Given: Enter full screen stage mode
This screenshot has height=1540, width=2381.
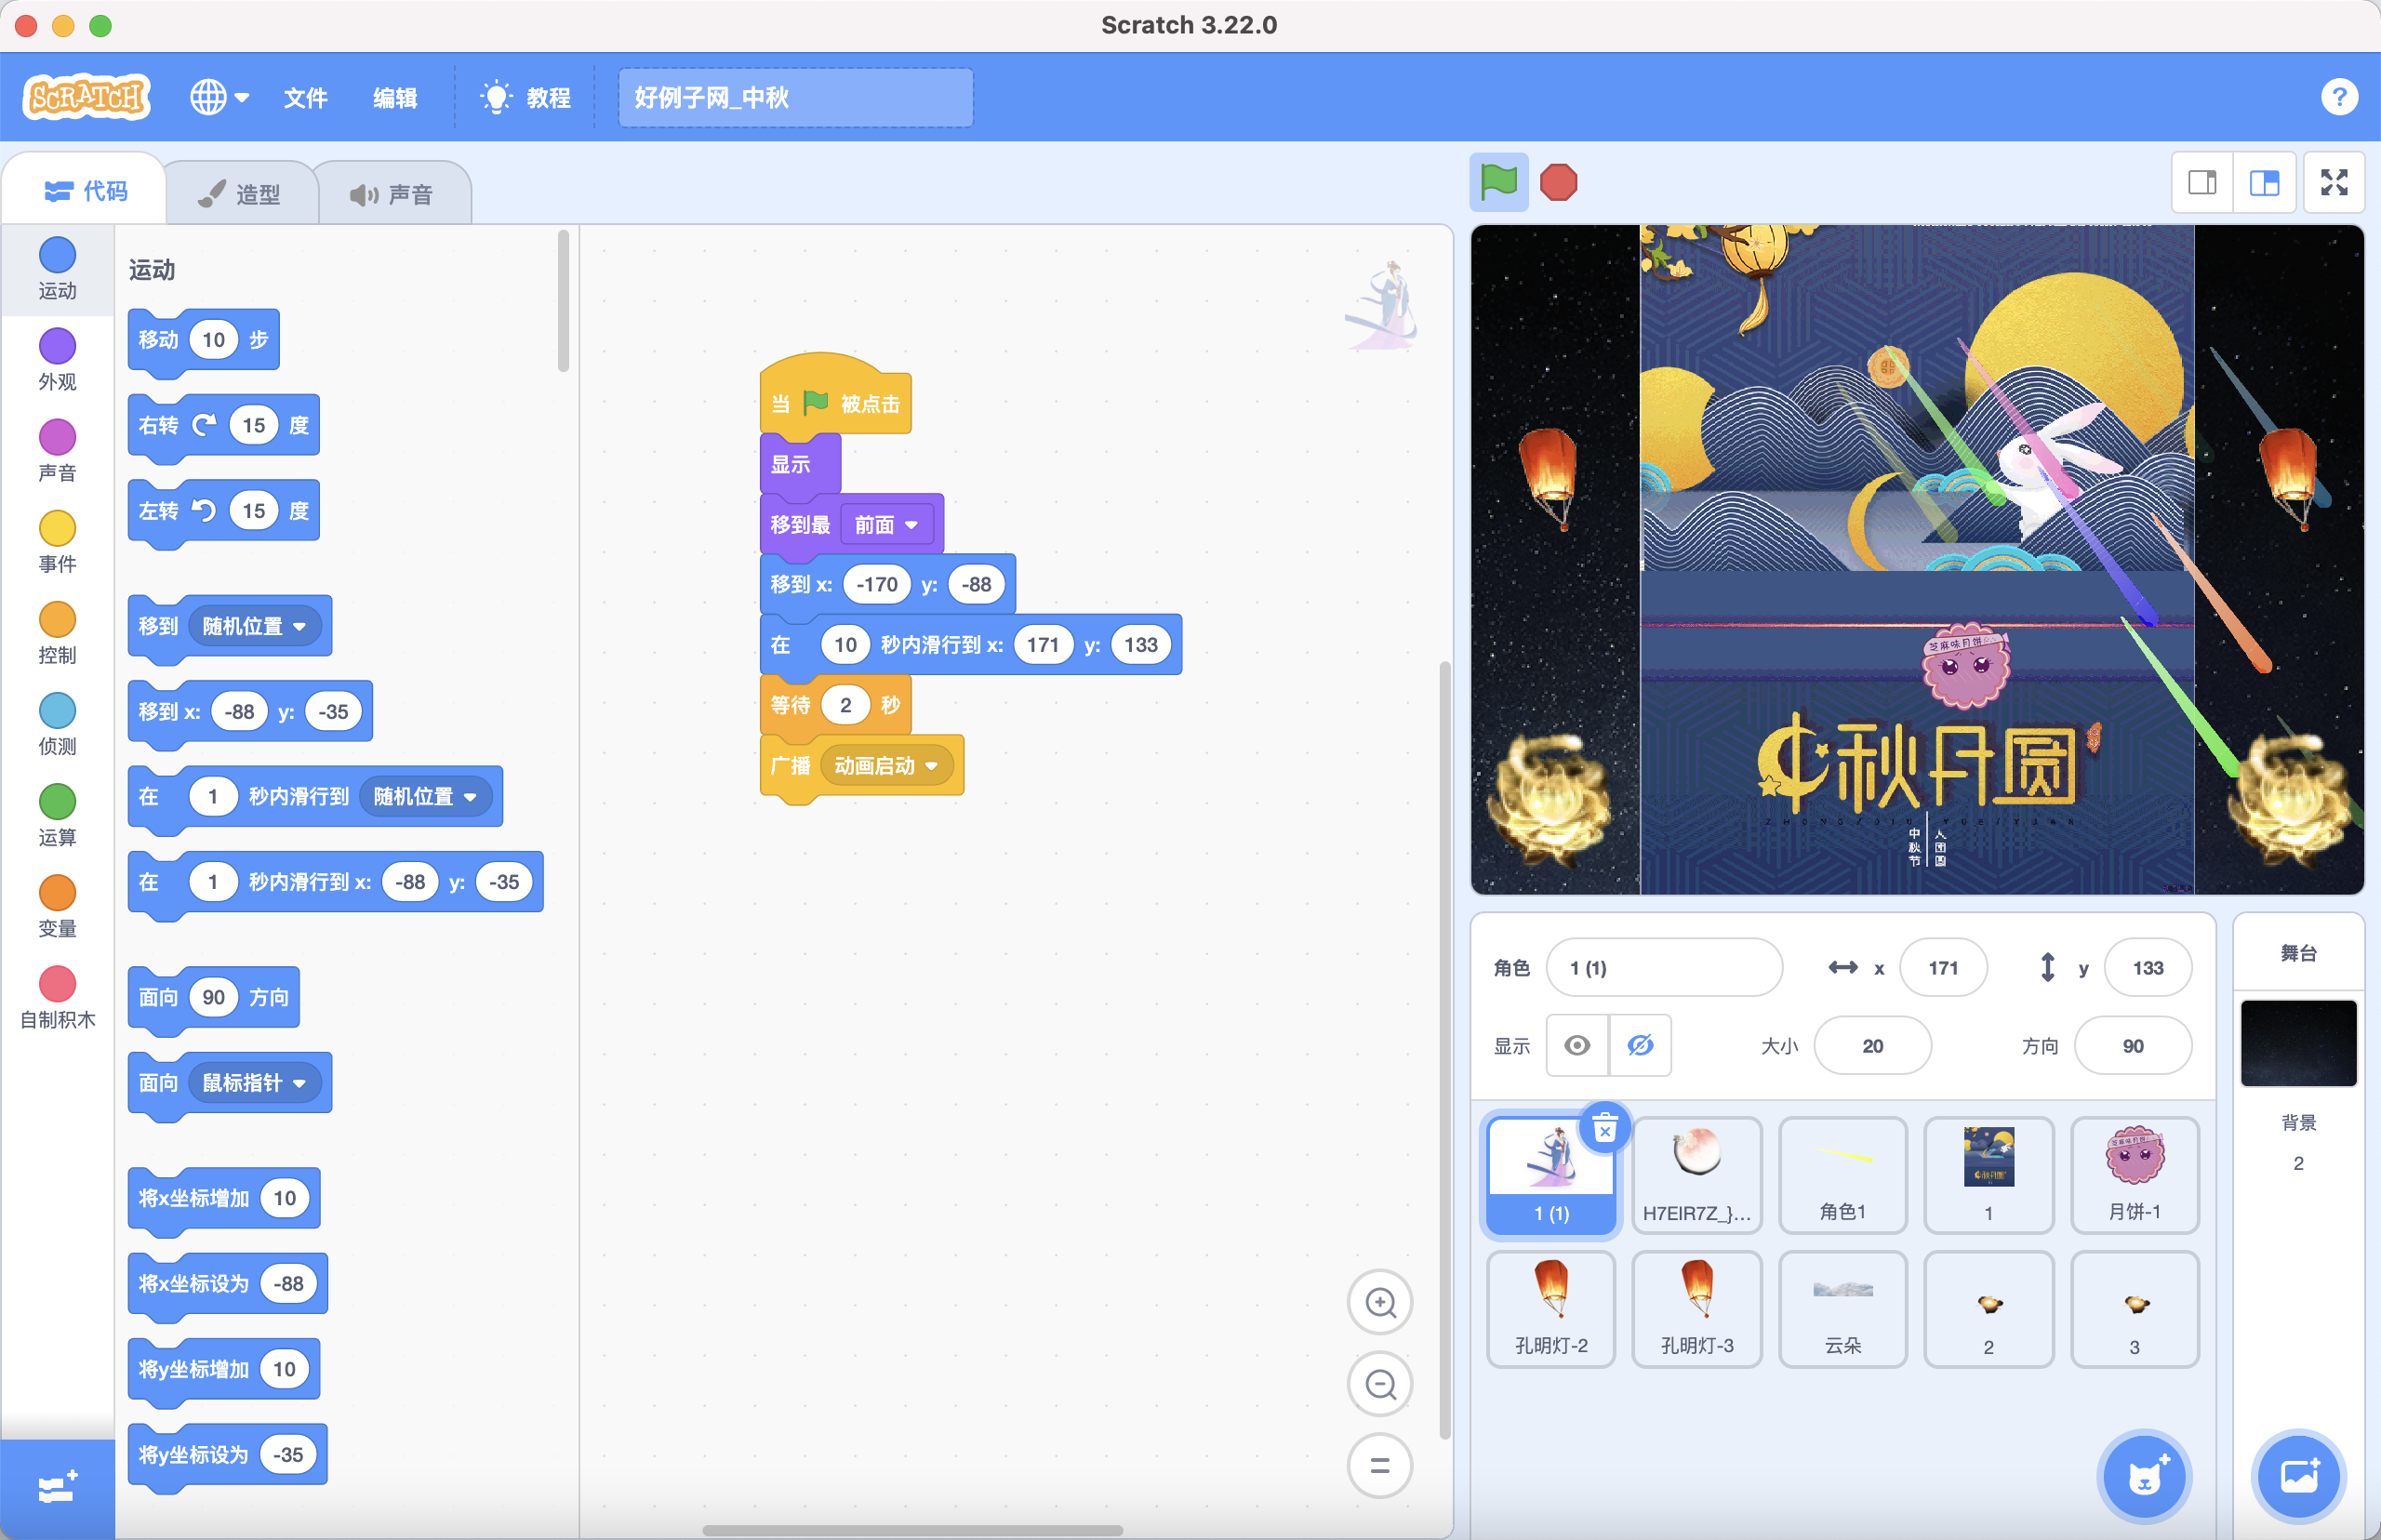Looking at the screenshot, I should pyautogui.click(x=2334, y=182).
